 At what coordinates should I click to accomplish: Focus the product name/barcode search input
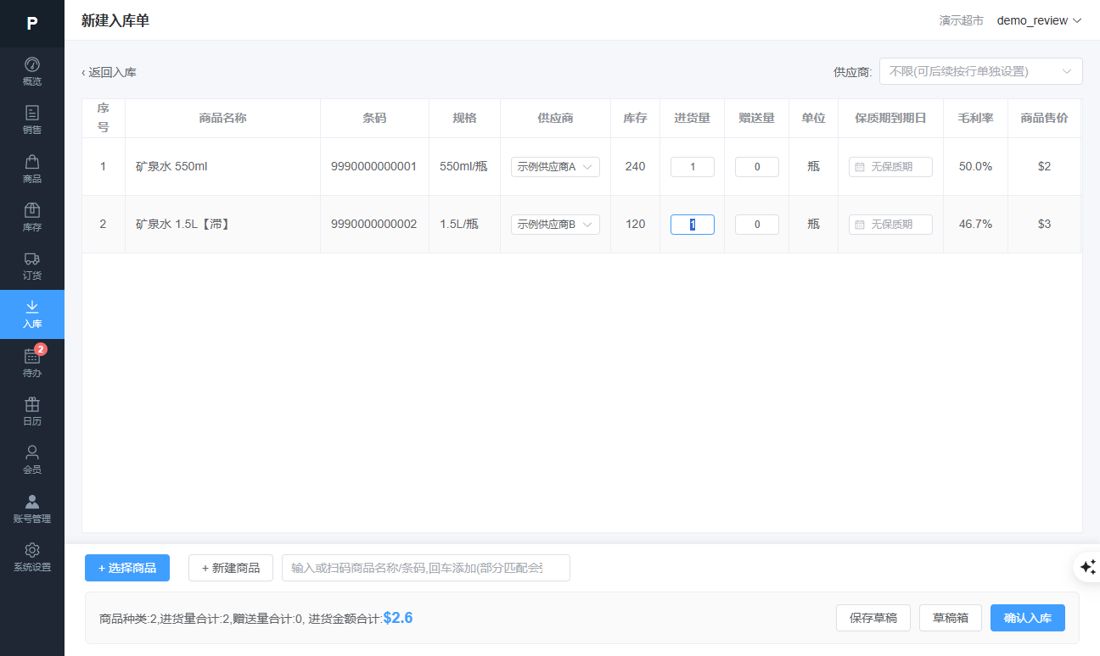tap(426, 568)
